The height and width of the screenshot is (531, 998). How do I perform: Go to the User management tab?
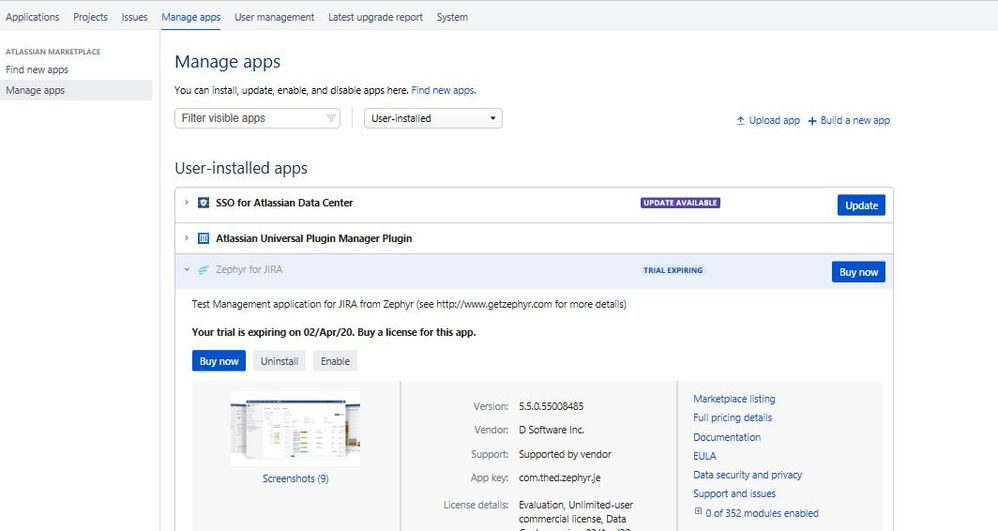click(274, 17)
